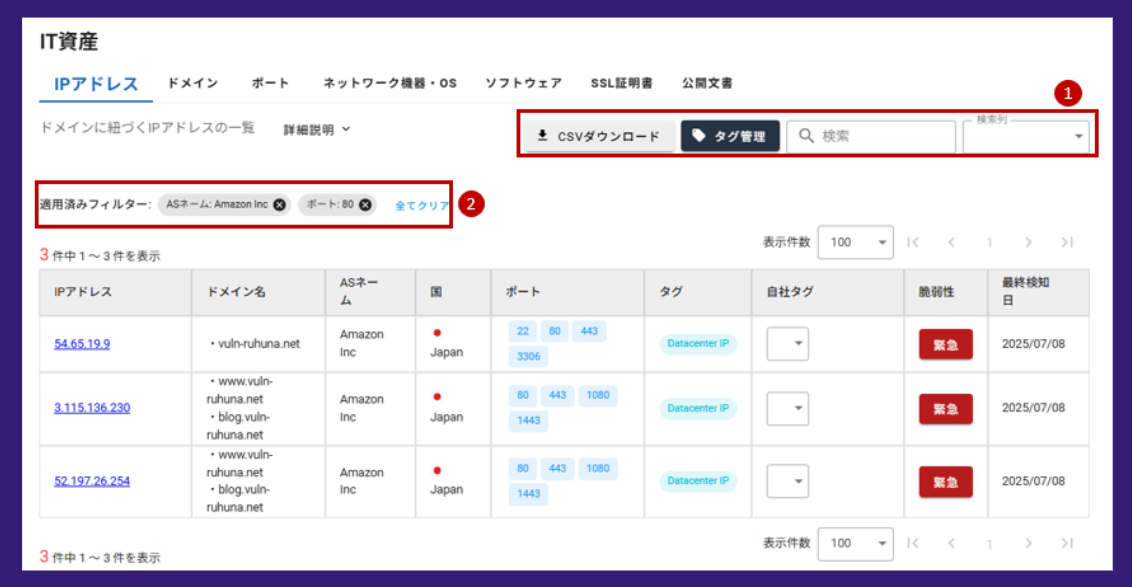This screenshot has height=587, width=1132.
Task: Switch to the ドメイン tab
Action: (192, 83)
